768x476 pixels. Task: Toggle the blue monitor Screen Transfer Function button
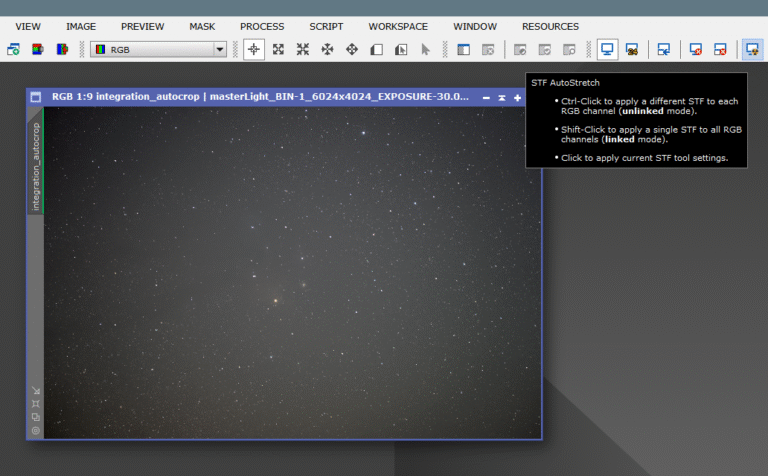[x=607, y=49]
